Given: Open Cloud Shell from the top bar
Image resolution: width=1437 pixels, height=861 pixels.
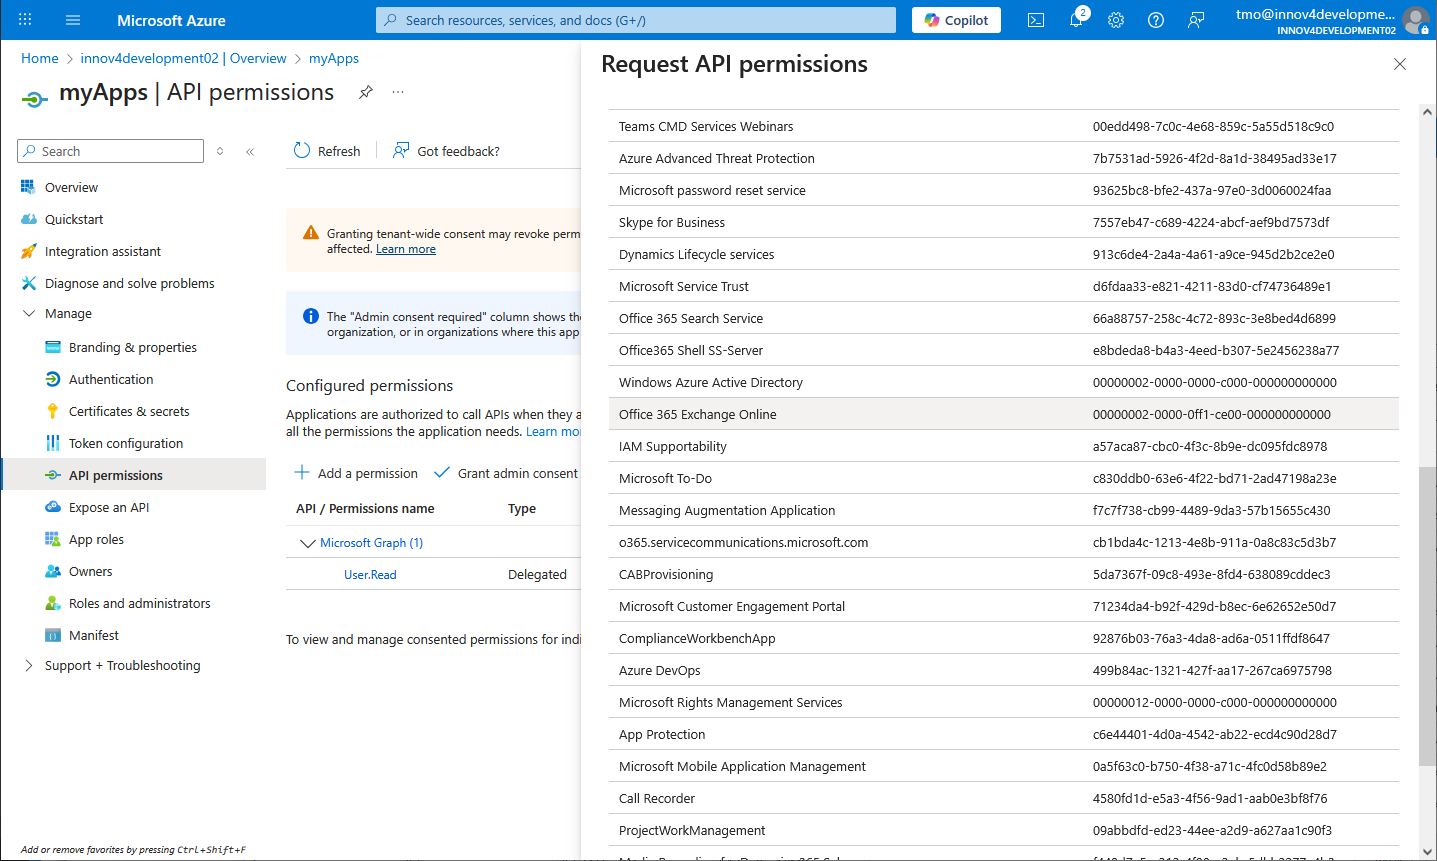Looking at the screenshot, I should point(1036,20).
